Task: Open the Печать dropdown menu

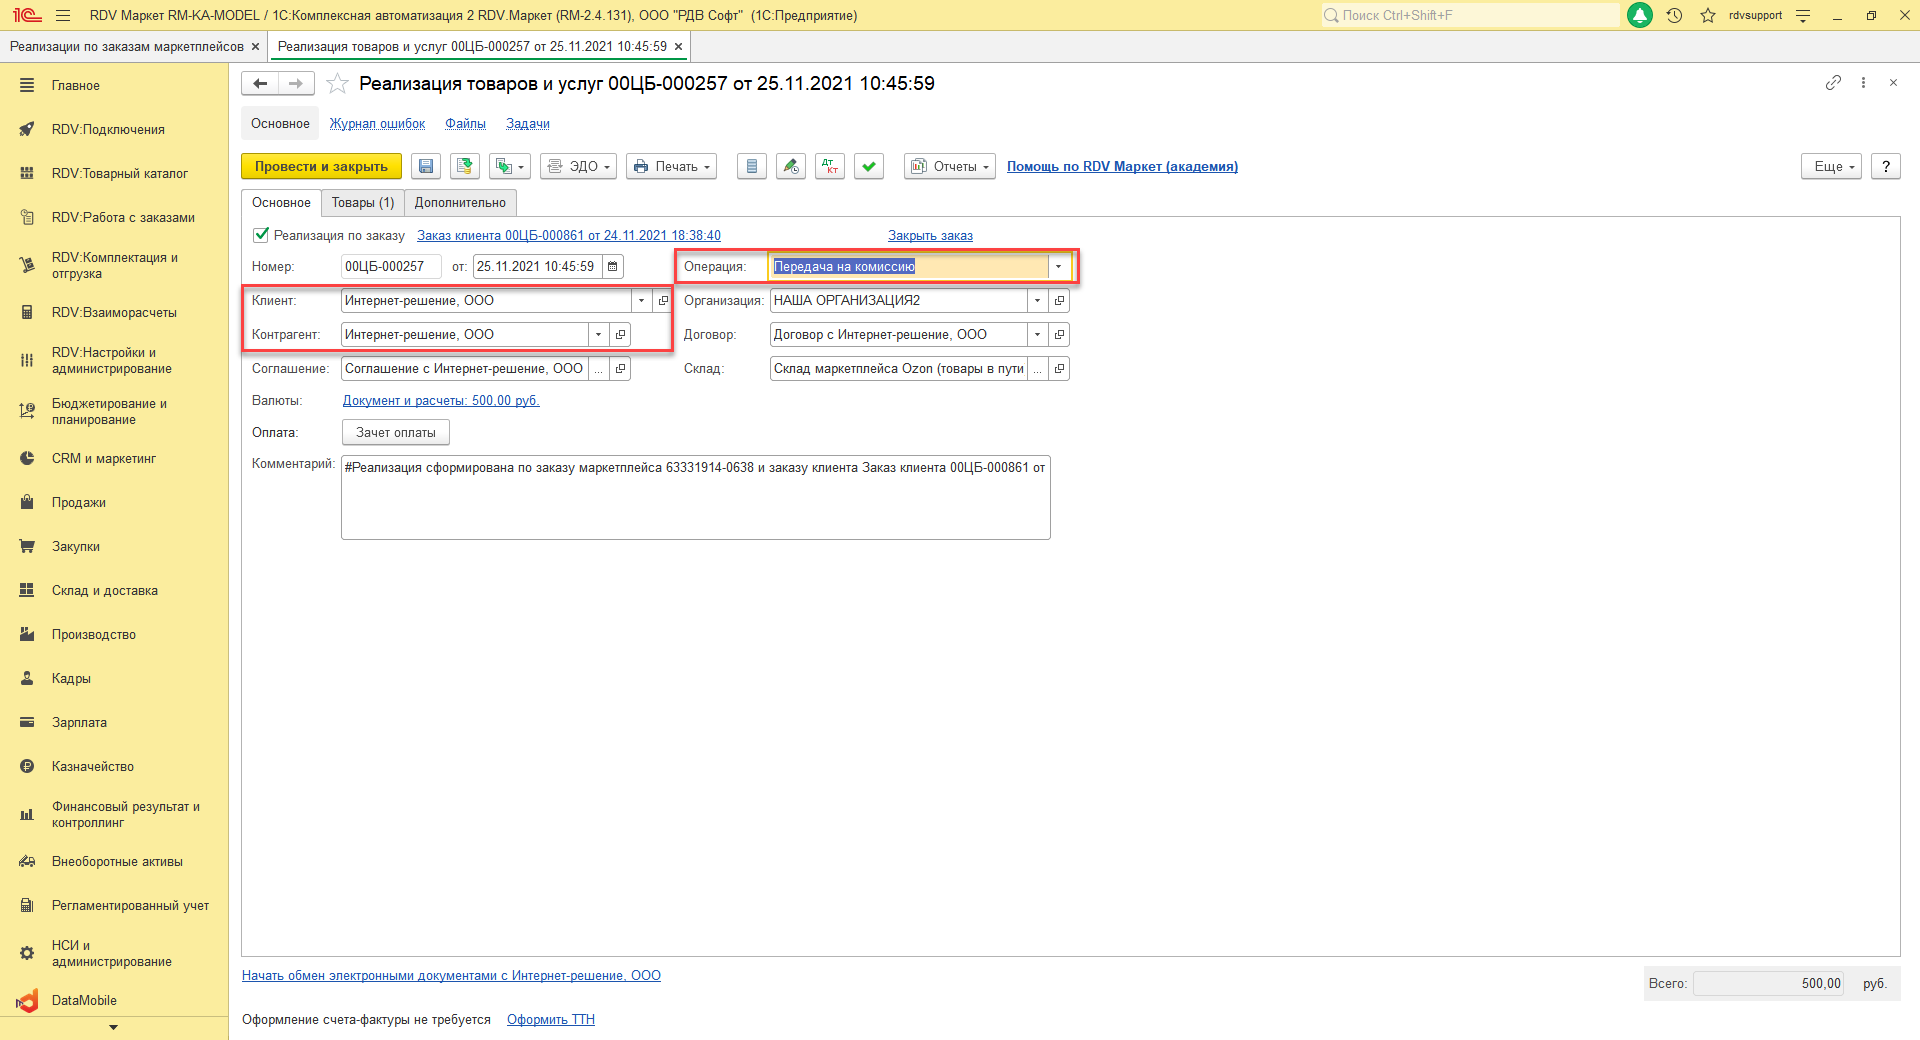Action: 672,167
